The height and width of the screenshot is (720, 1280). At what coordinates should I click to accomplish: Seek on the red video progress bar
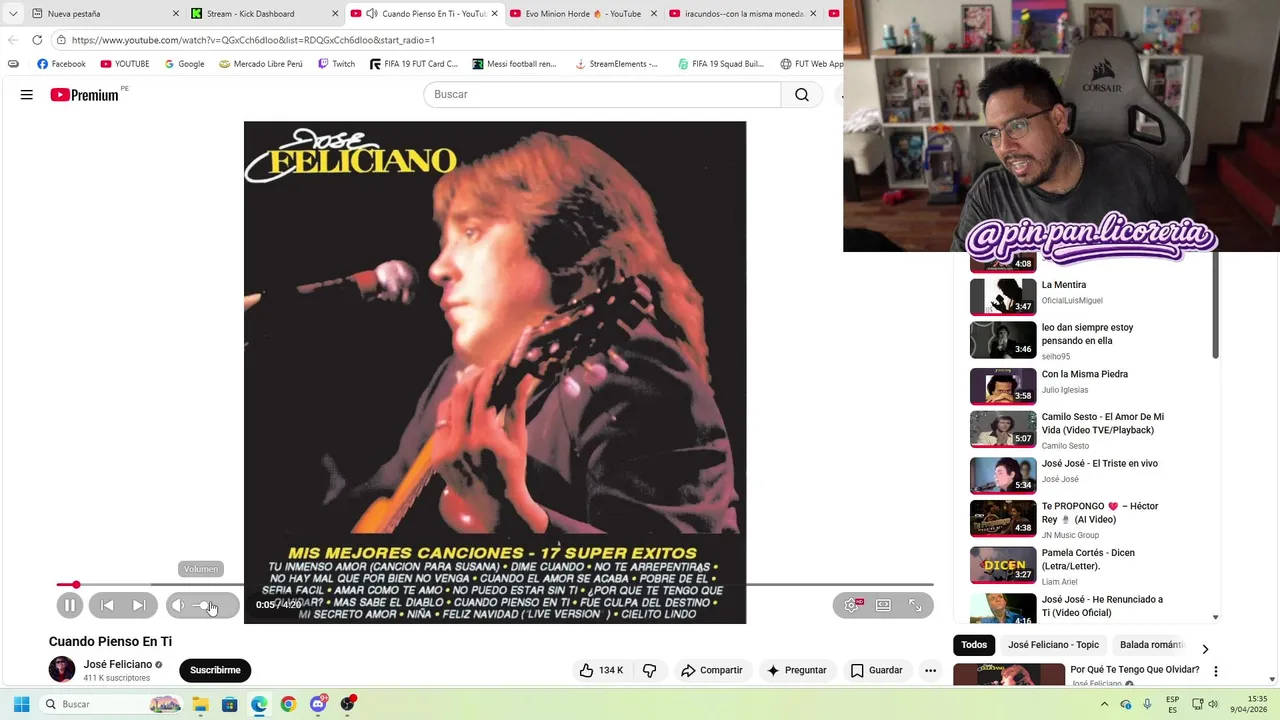point(495,584)
